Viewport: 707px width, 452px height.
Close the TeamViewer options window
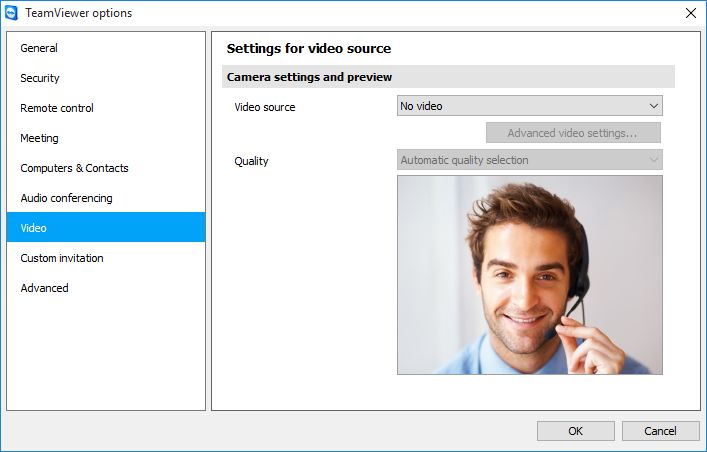(x=691, y=13)
